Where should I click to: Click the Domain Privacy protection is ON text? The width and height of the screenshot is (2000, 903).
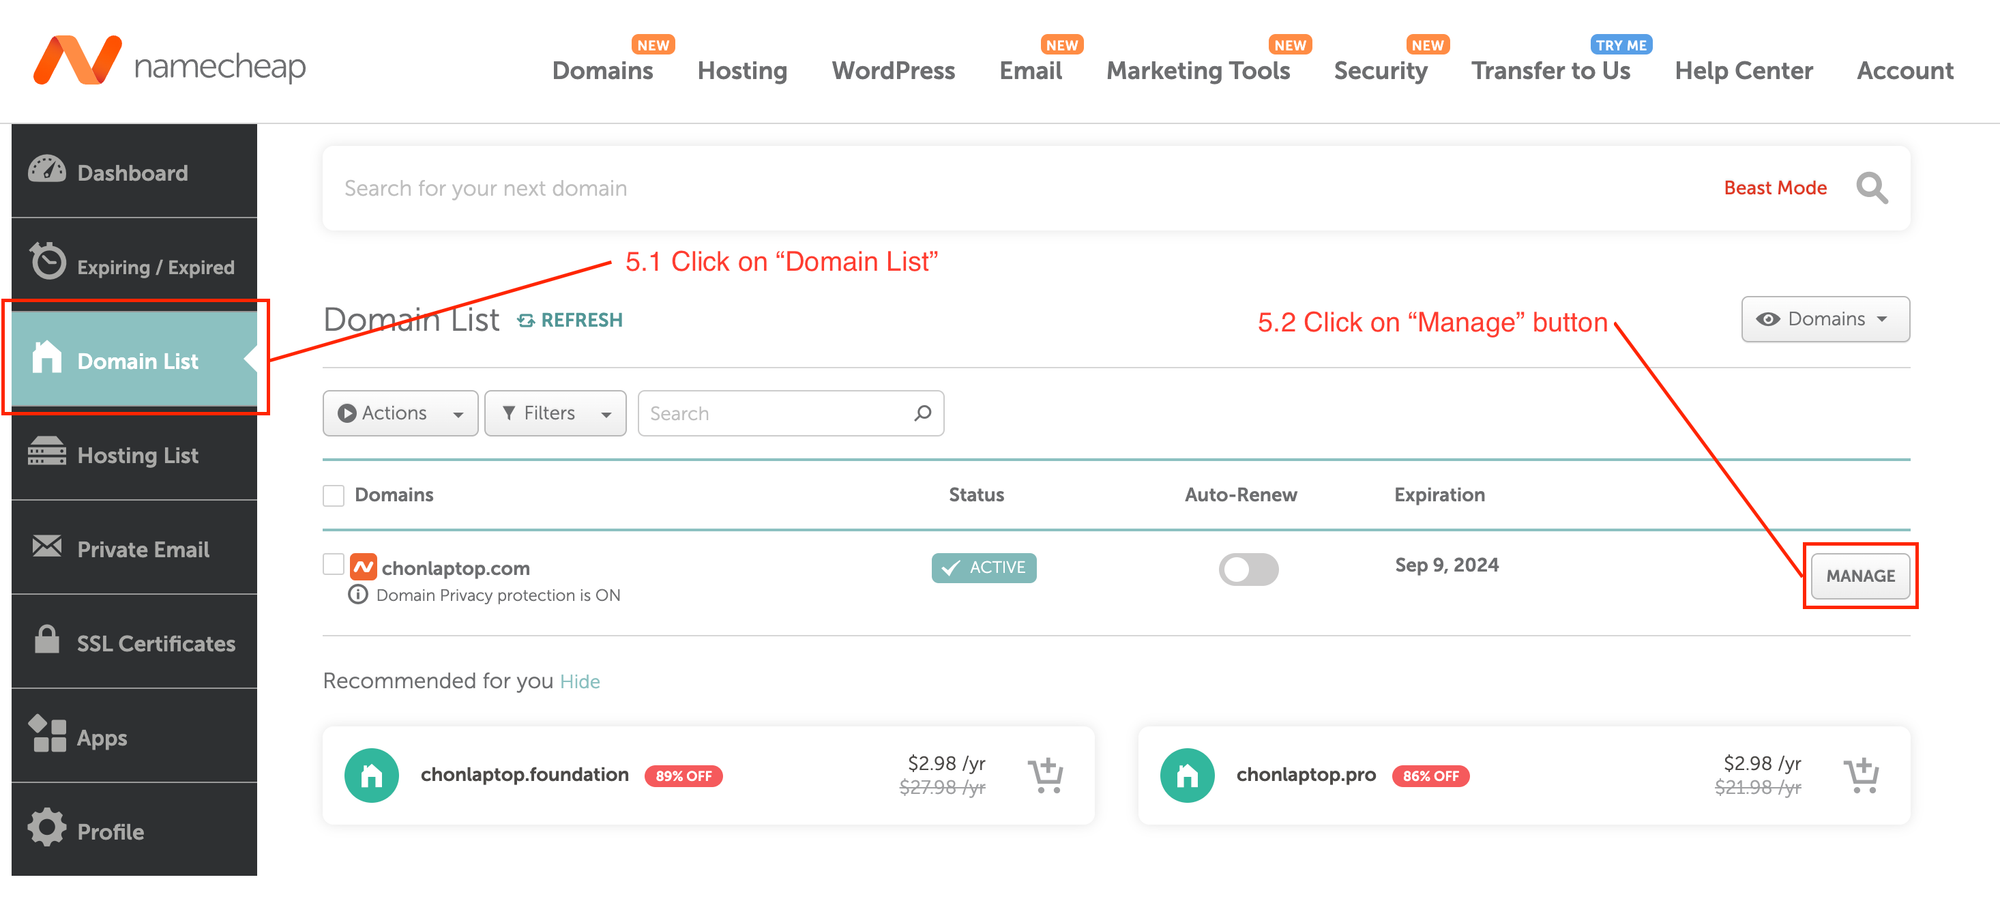tap(498, 595)
